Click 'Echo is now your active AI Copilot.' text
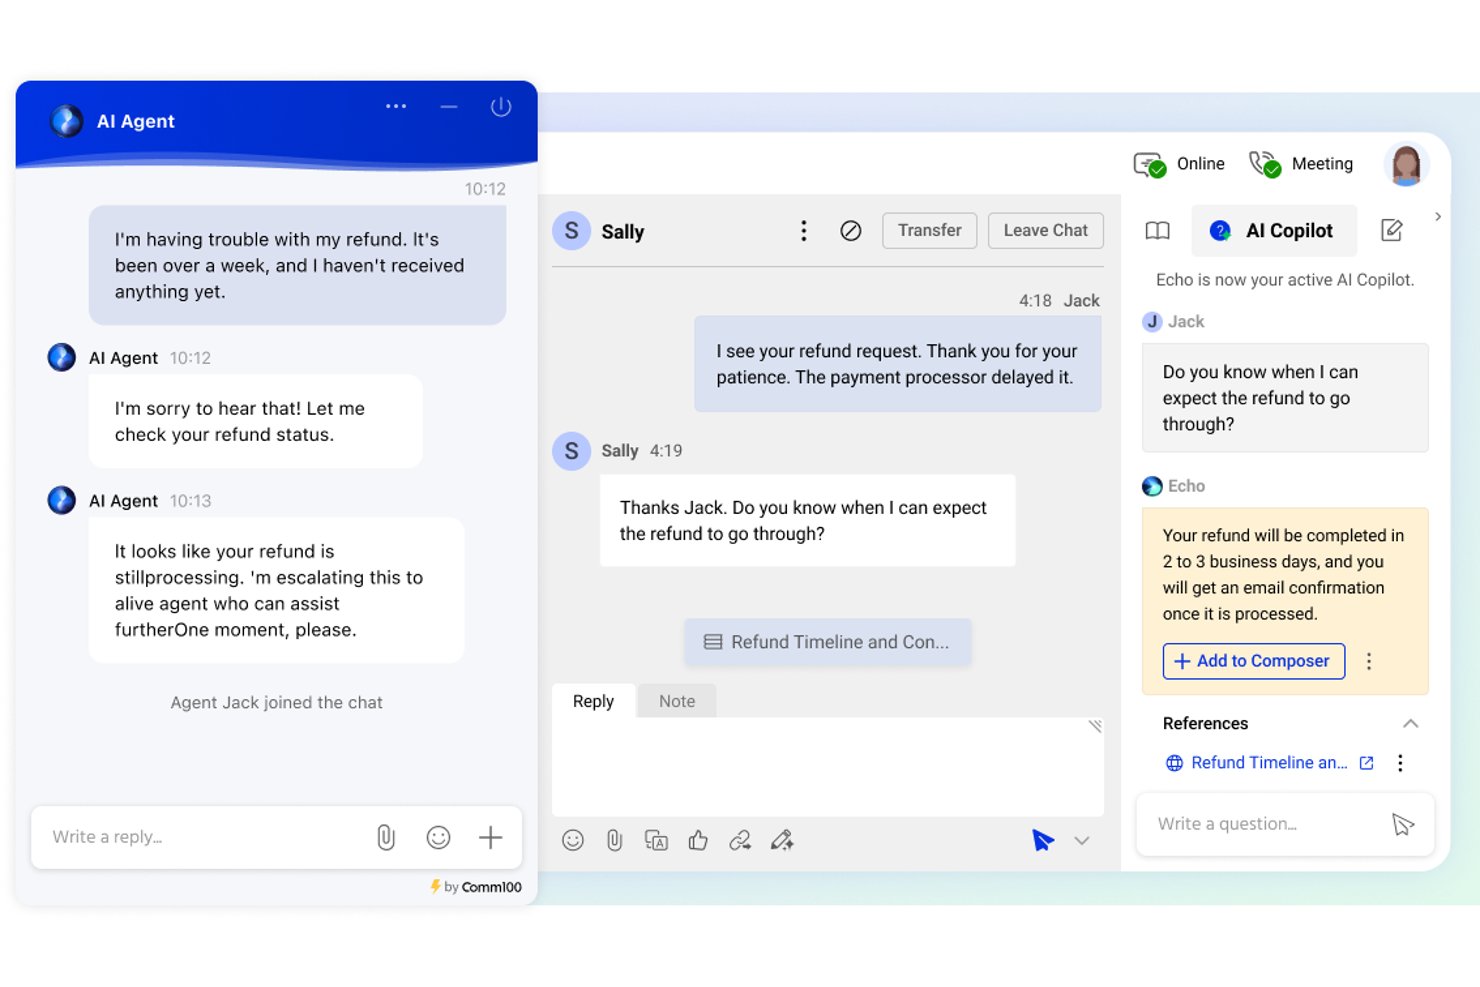Image resolution: width=1480 pixels, height=987 pixels. (1285, 280)
